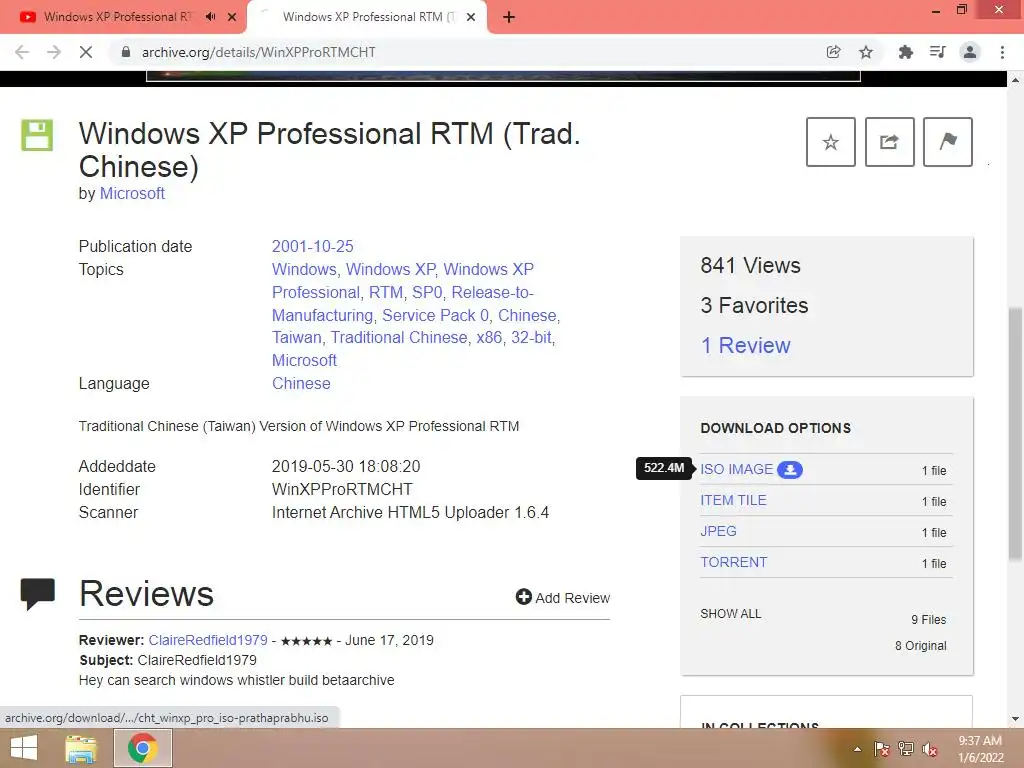The height and width of the screenshot is (768, 1024).
Task: Click the Add Review plus icon
Action: pos(523,597)
